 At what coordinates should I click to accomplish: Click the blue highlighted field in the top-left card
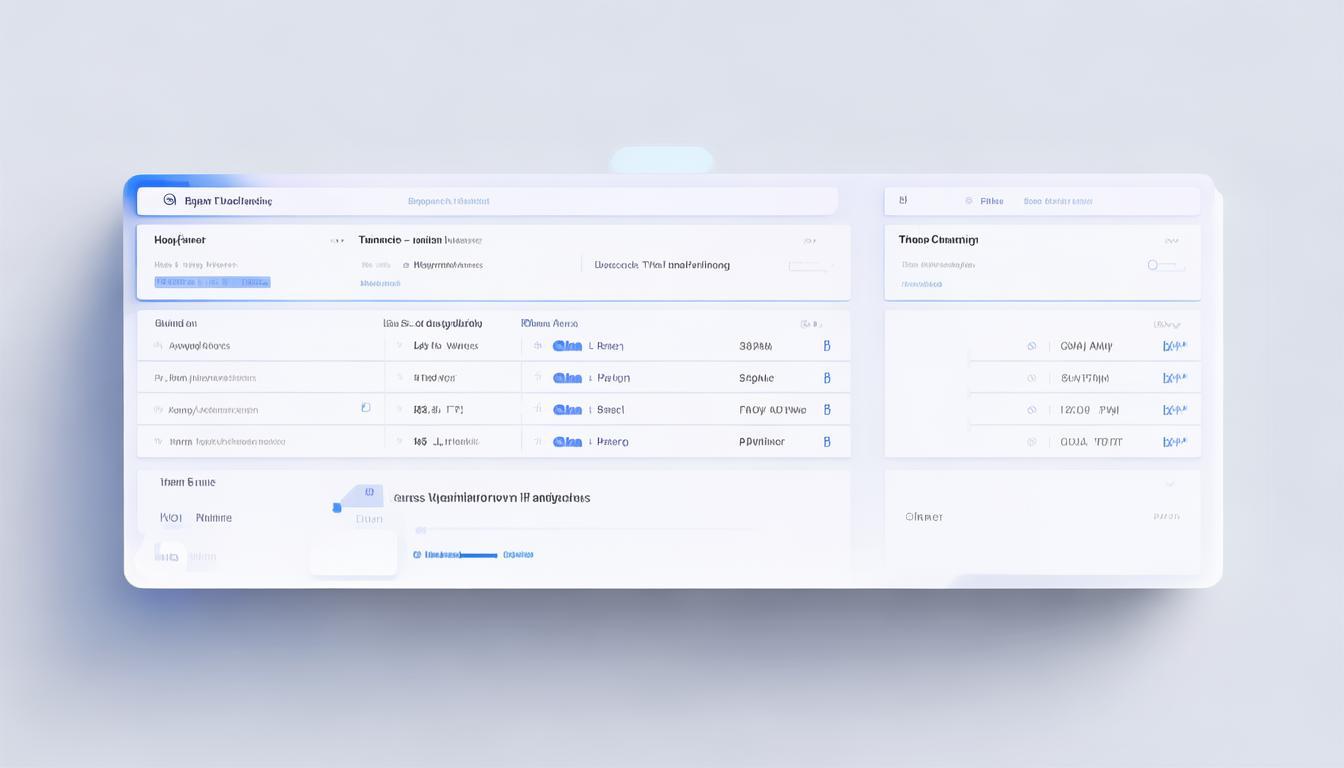[212, 283]
